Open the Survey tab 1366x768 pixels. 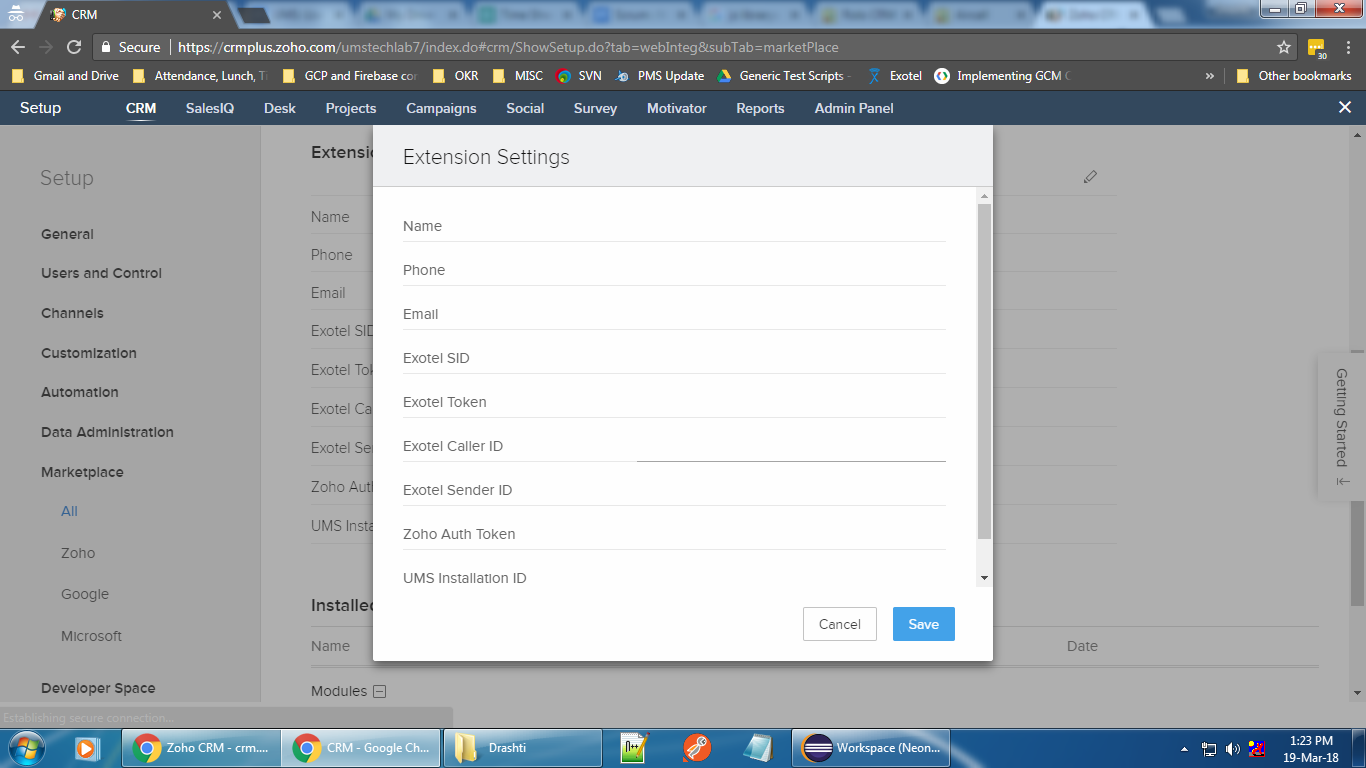point(595,108)
